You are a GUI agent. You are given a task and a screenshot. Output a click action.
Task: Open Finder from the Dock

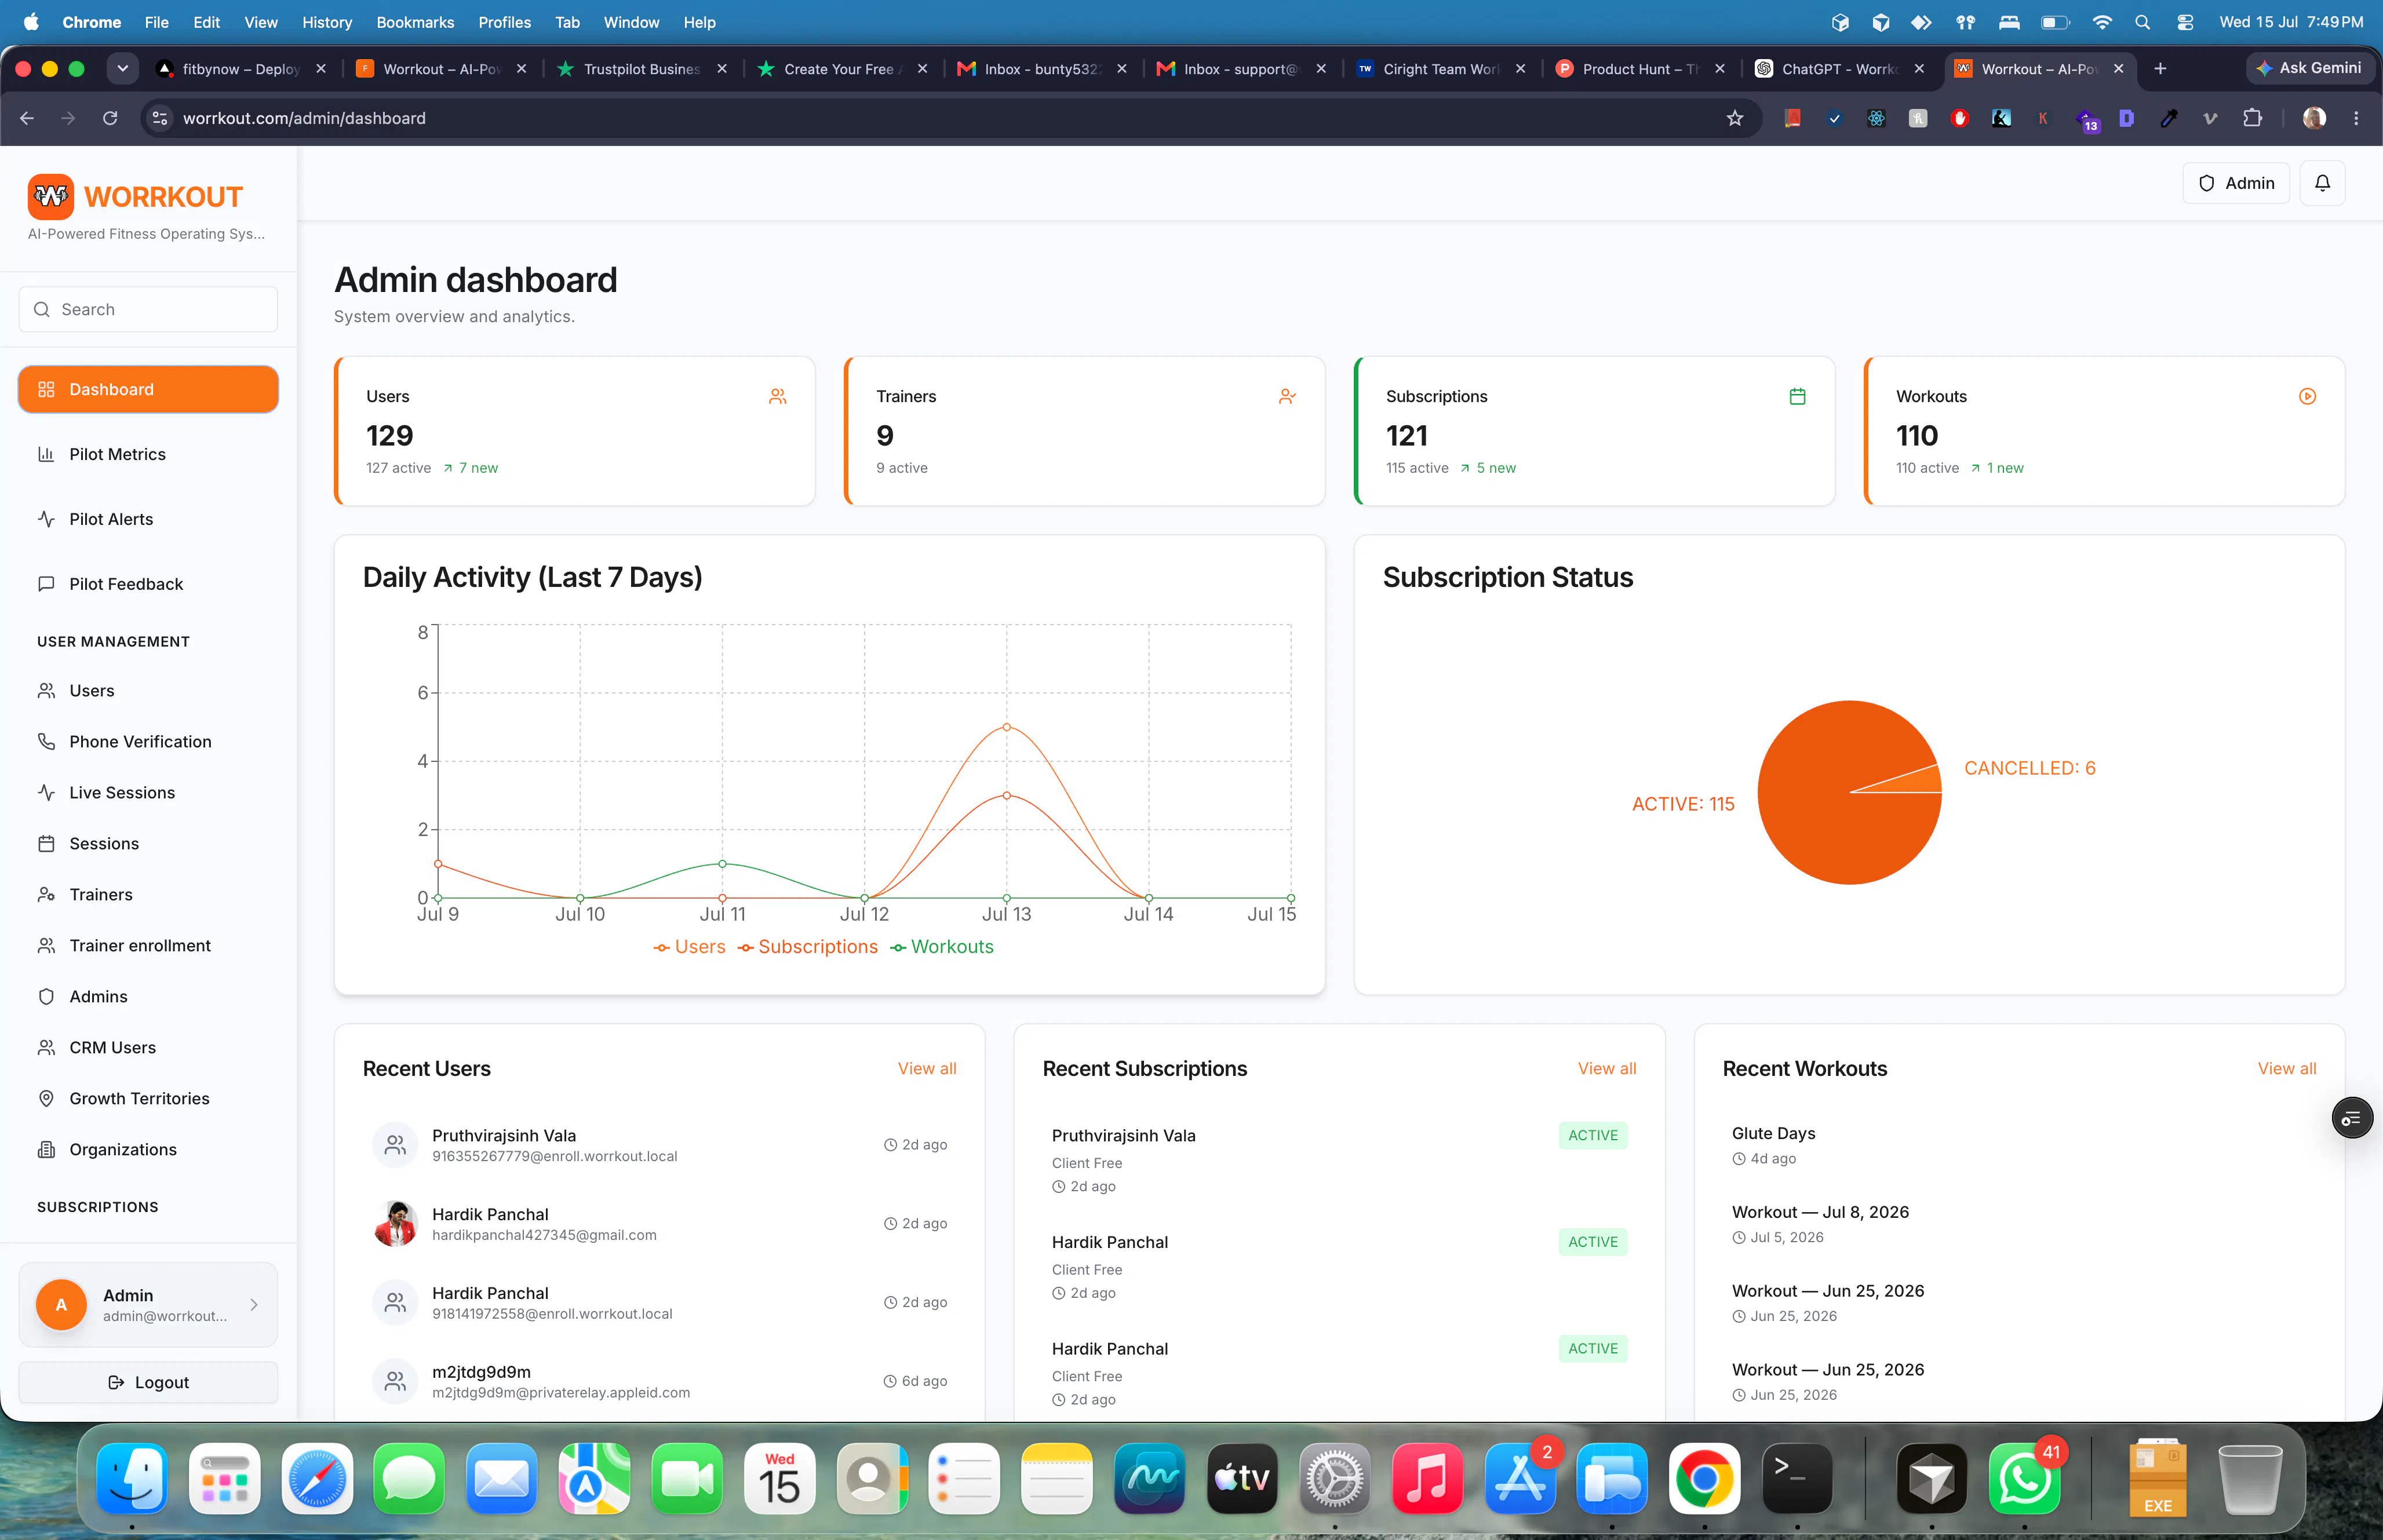132,1478
